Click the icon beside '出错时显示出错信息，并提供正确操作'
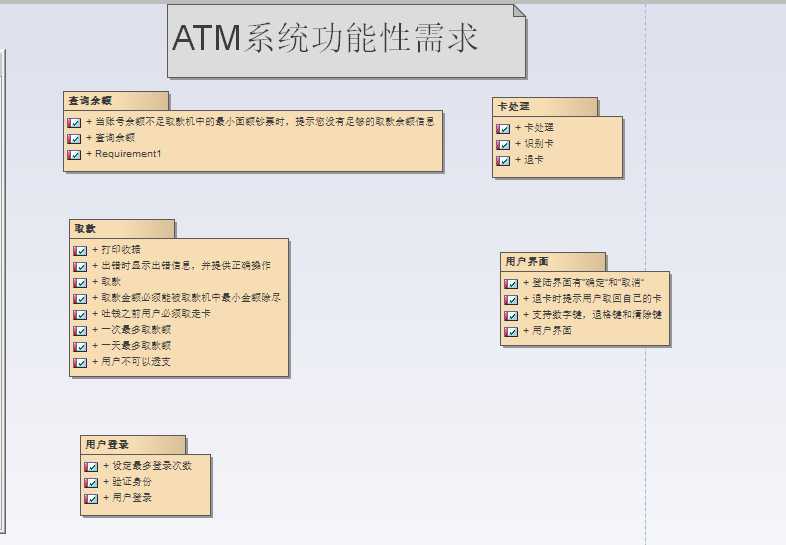 point(80,266)
